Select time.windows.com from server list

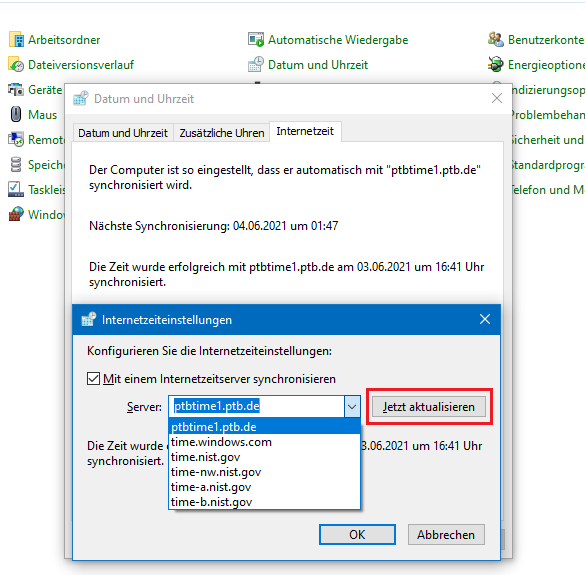tap(265, 442)
